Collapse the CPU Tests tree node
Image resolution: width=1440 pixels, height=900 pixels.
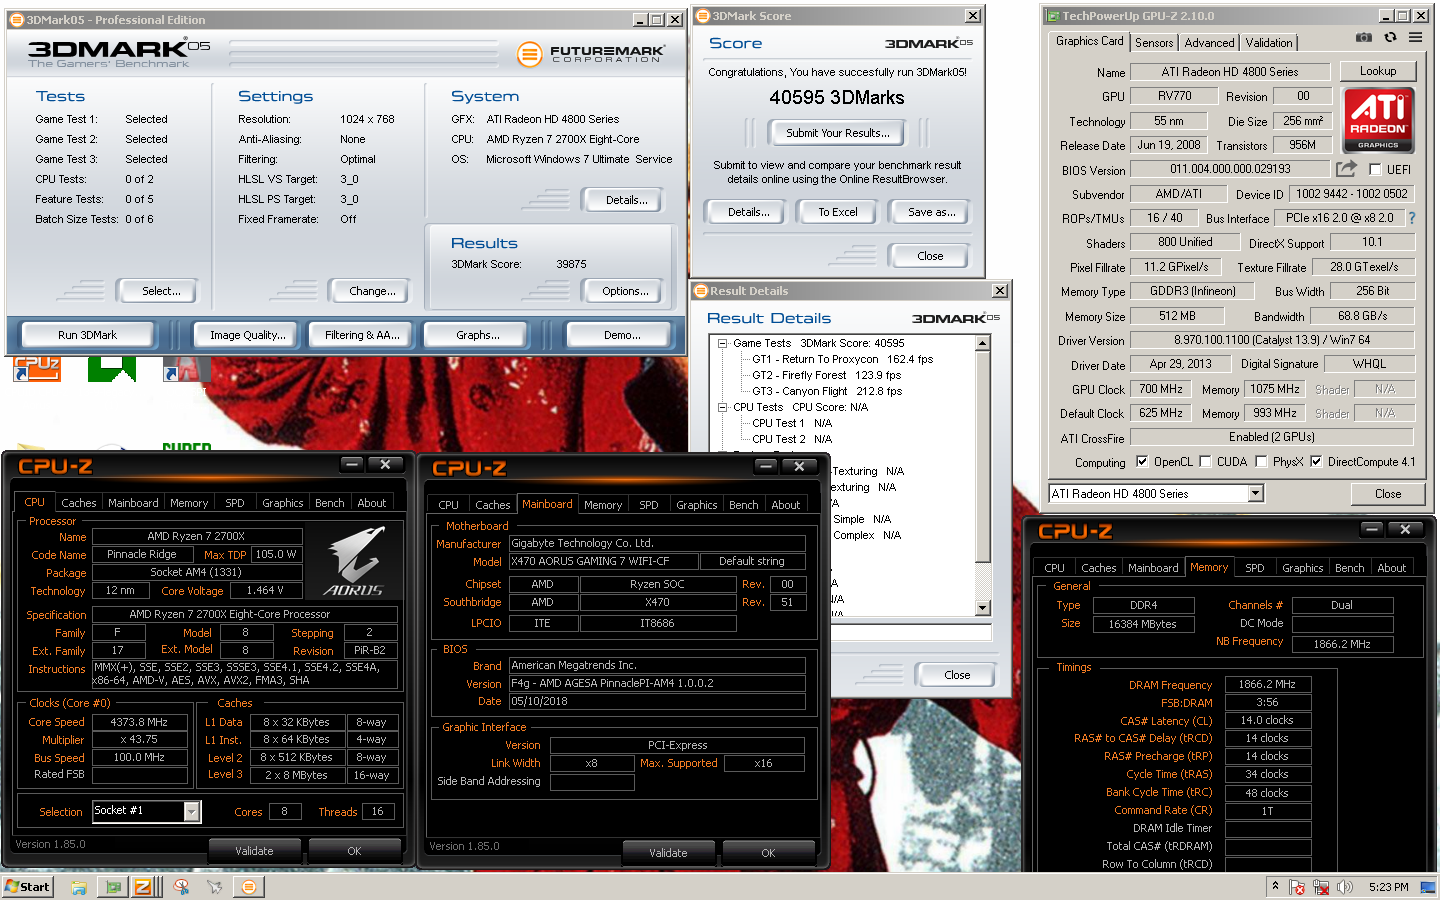click(x=723, y=407)
